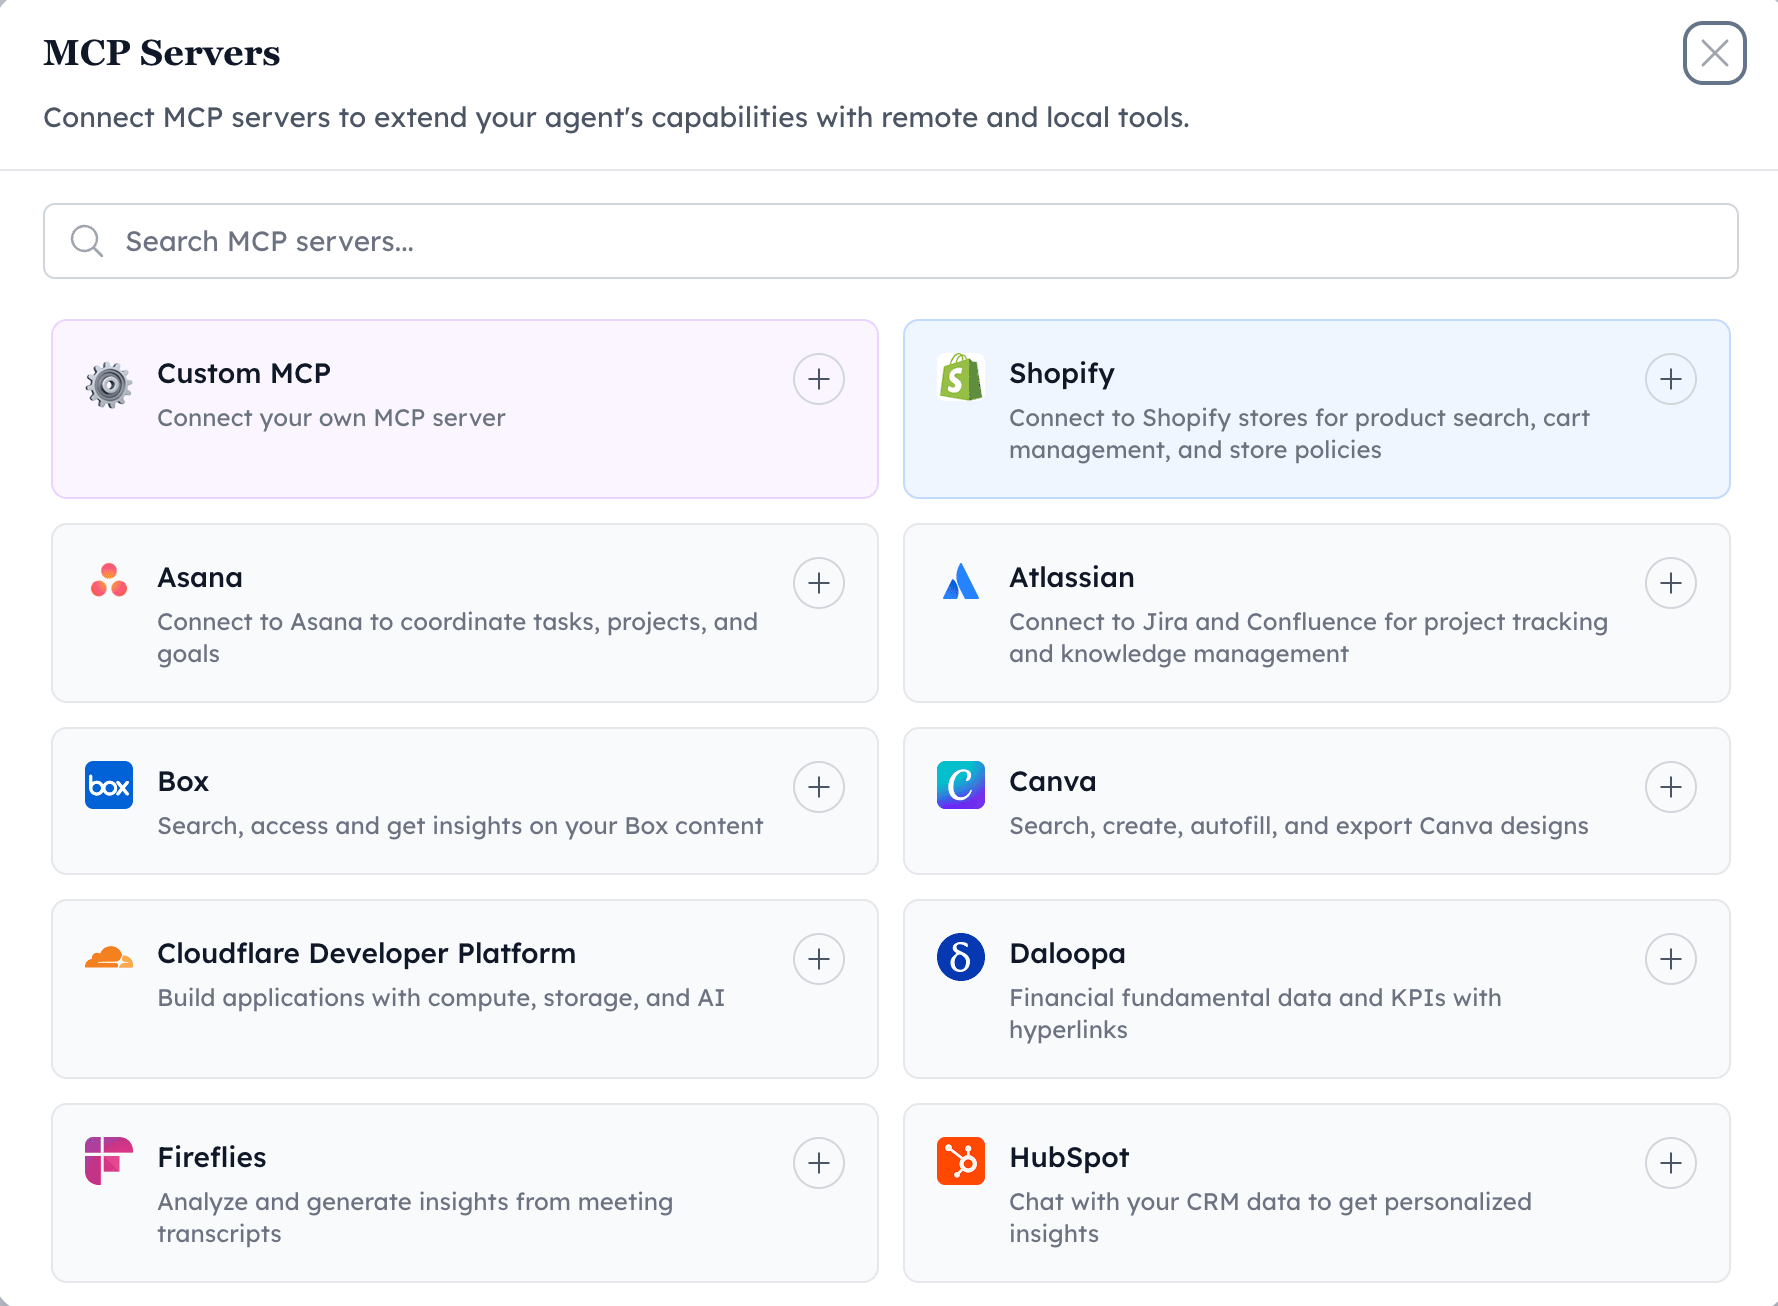Viewport: 1778px width, 1306px height.
Task: Click the Fireflies logo icon
Action: coord(108,1162)
